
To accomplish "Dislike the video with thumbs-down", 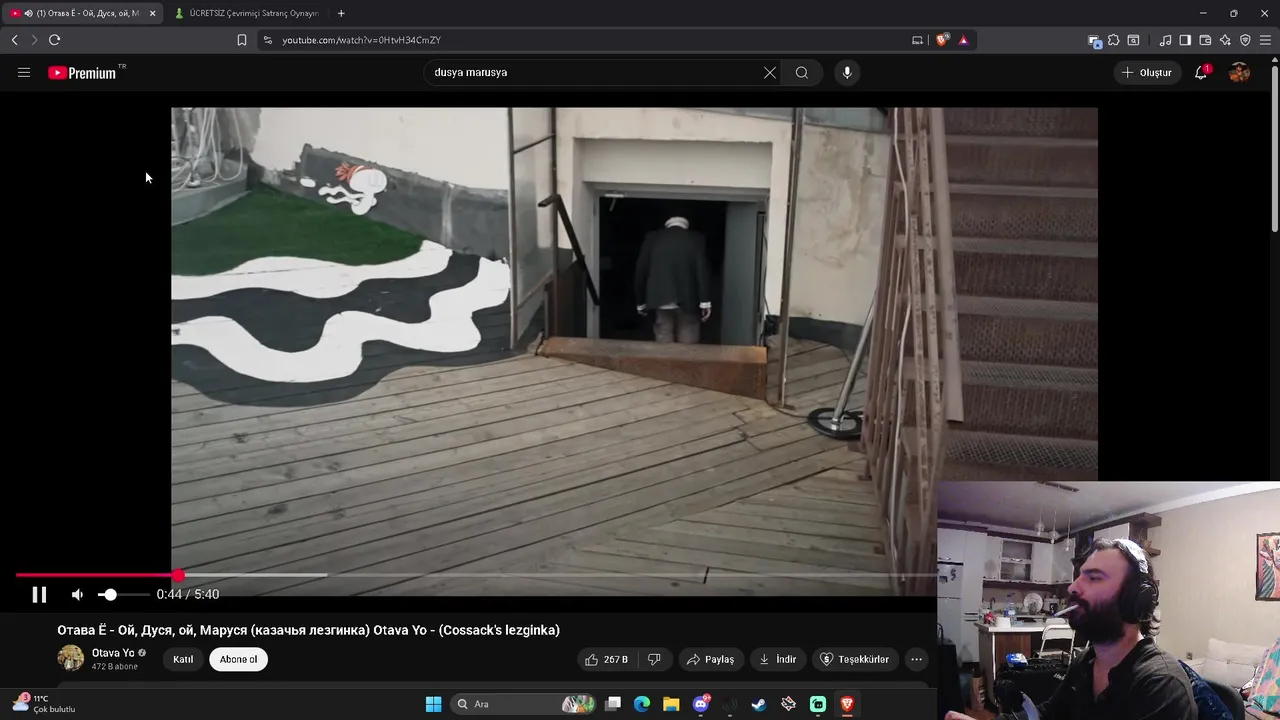I will point(654,659).
